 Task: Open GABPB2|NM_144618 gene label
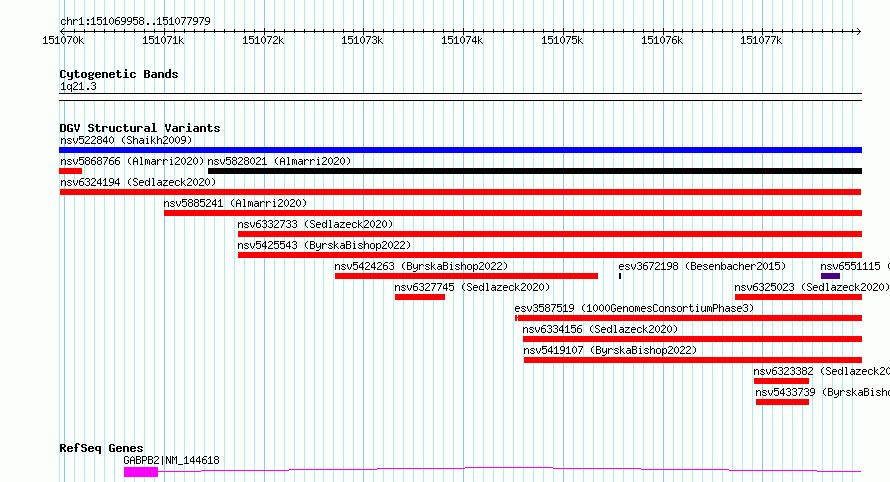pos(171,460)
